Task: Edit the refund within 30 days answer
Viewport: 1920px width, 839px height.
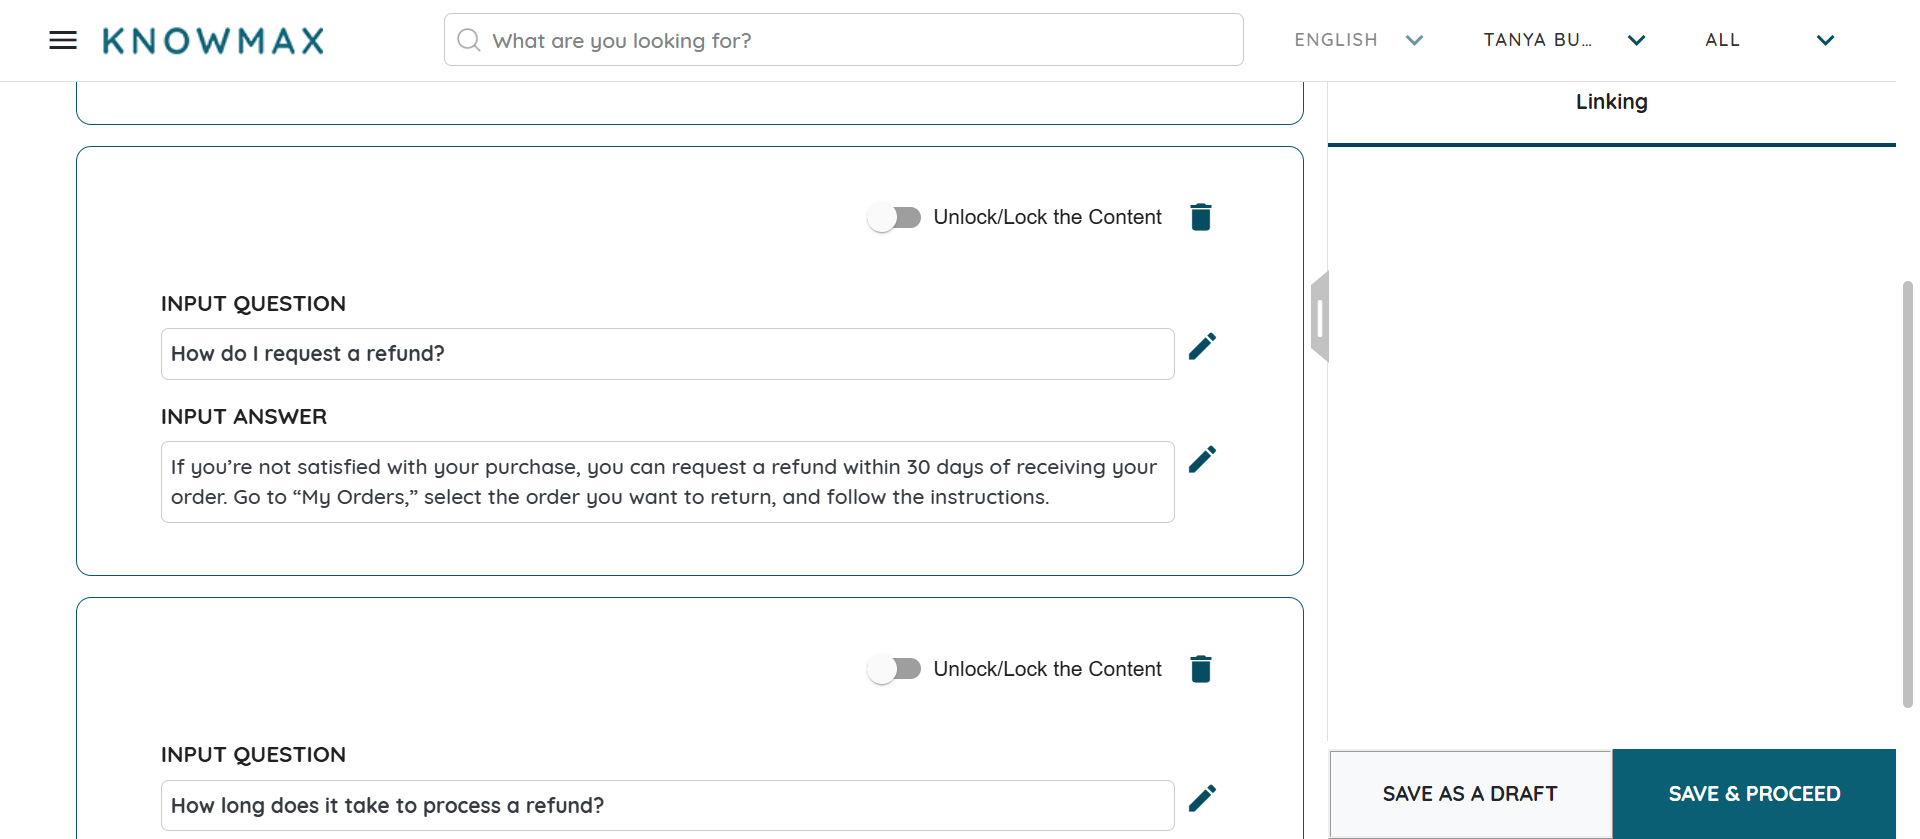Action: click(1202, 459)
